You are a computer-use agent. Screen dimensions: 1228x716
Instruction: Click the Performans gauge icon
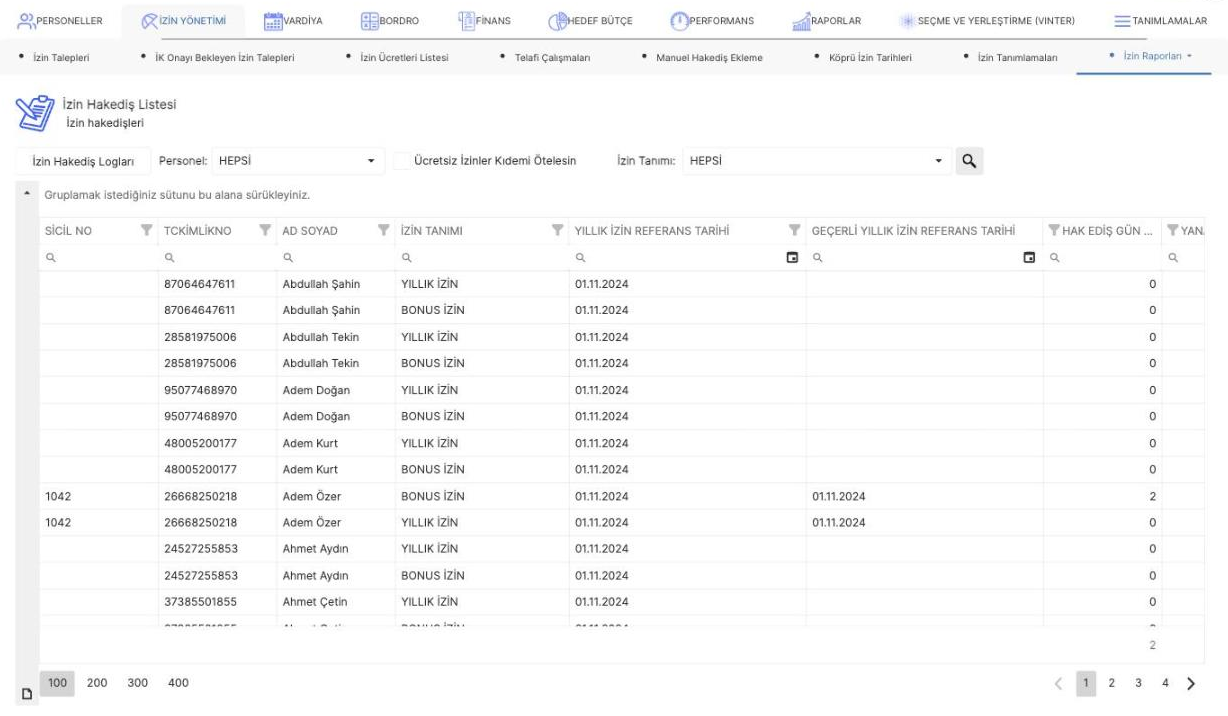point(679,22)
